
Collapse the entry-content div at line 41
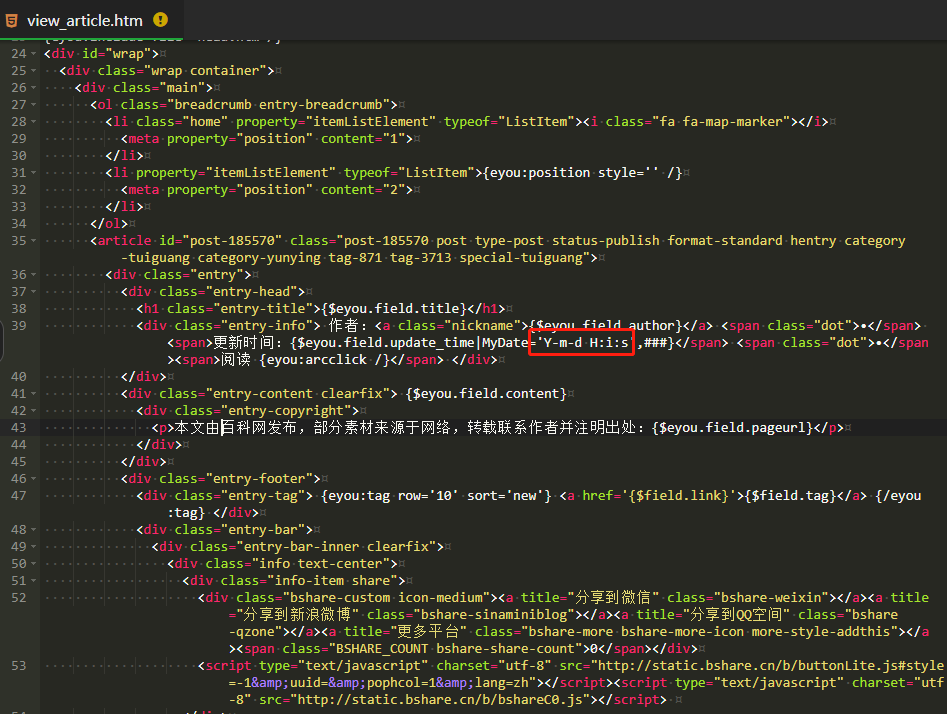(35, 393)
